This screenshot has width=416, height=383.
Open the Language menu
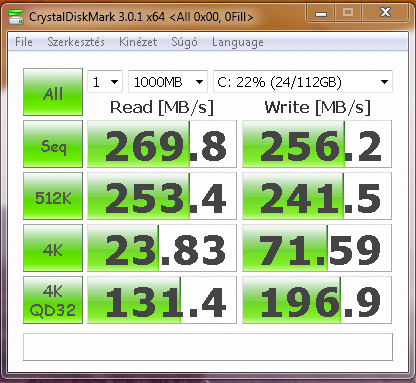click(x=238, y=42)
